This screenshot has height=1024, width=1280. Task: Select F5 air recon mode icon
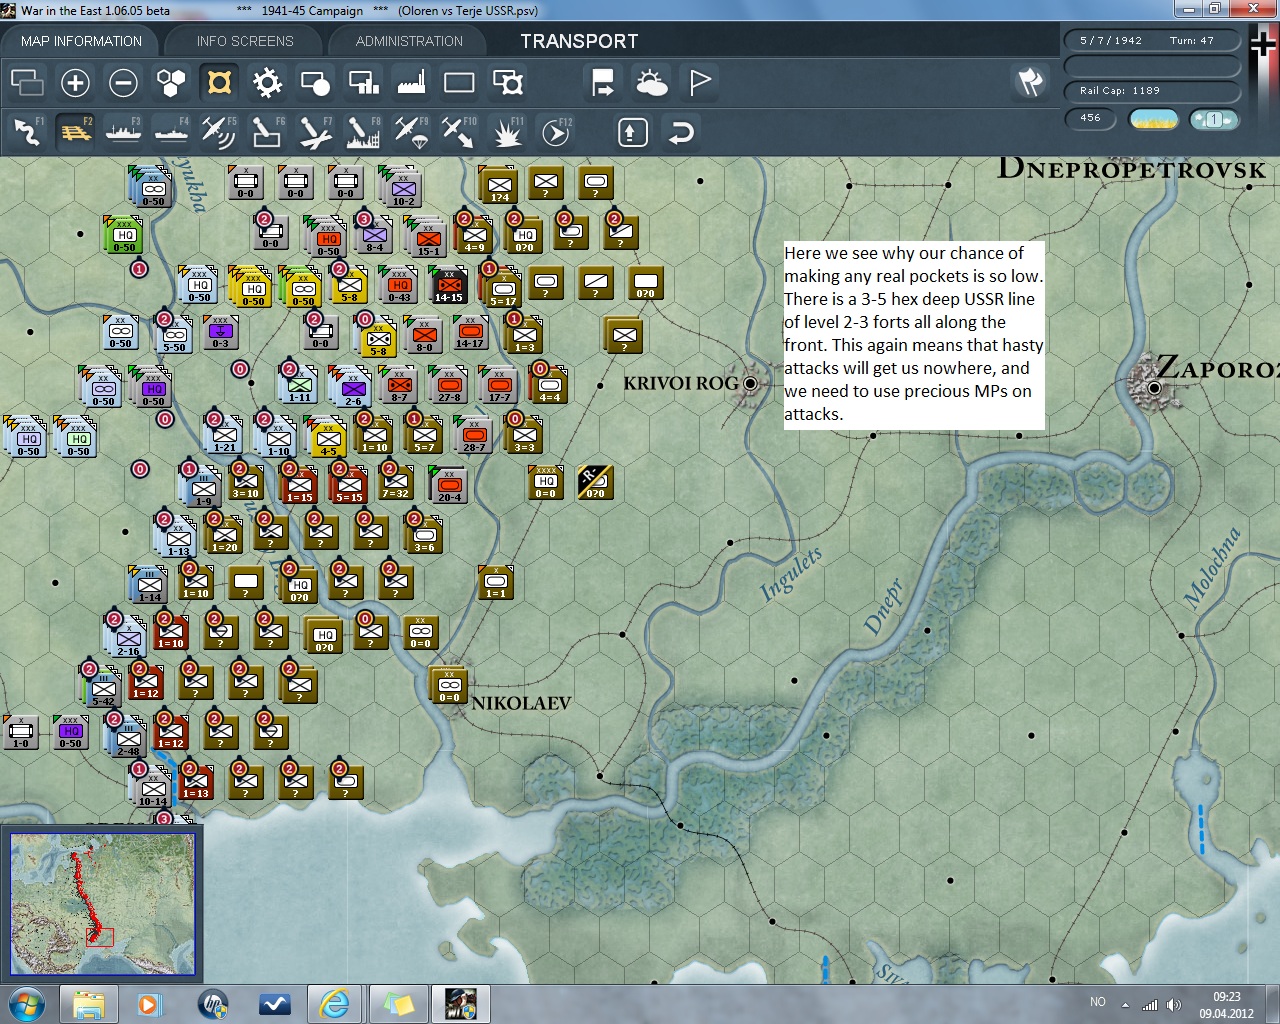pos(218,132)
